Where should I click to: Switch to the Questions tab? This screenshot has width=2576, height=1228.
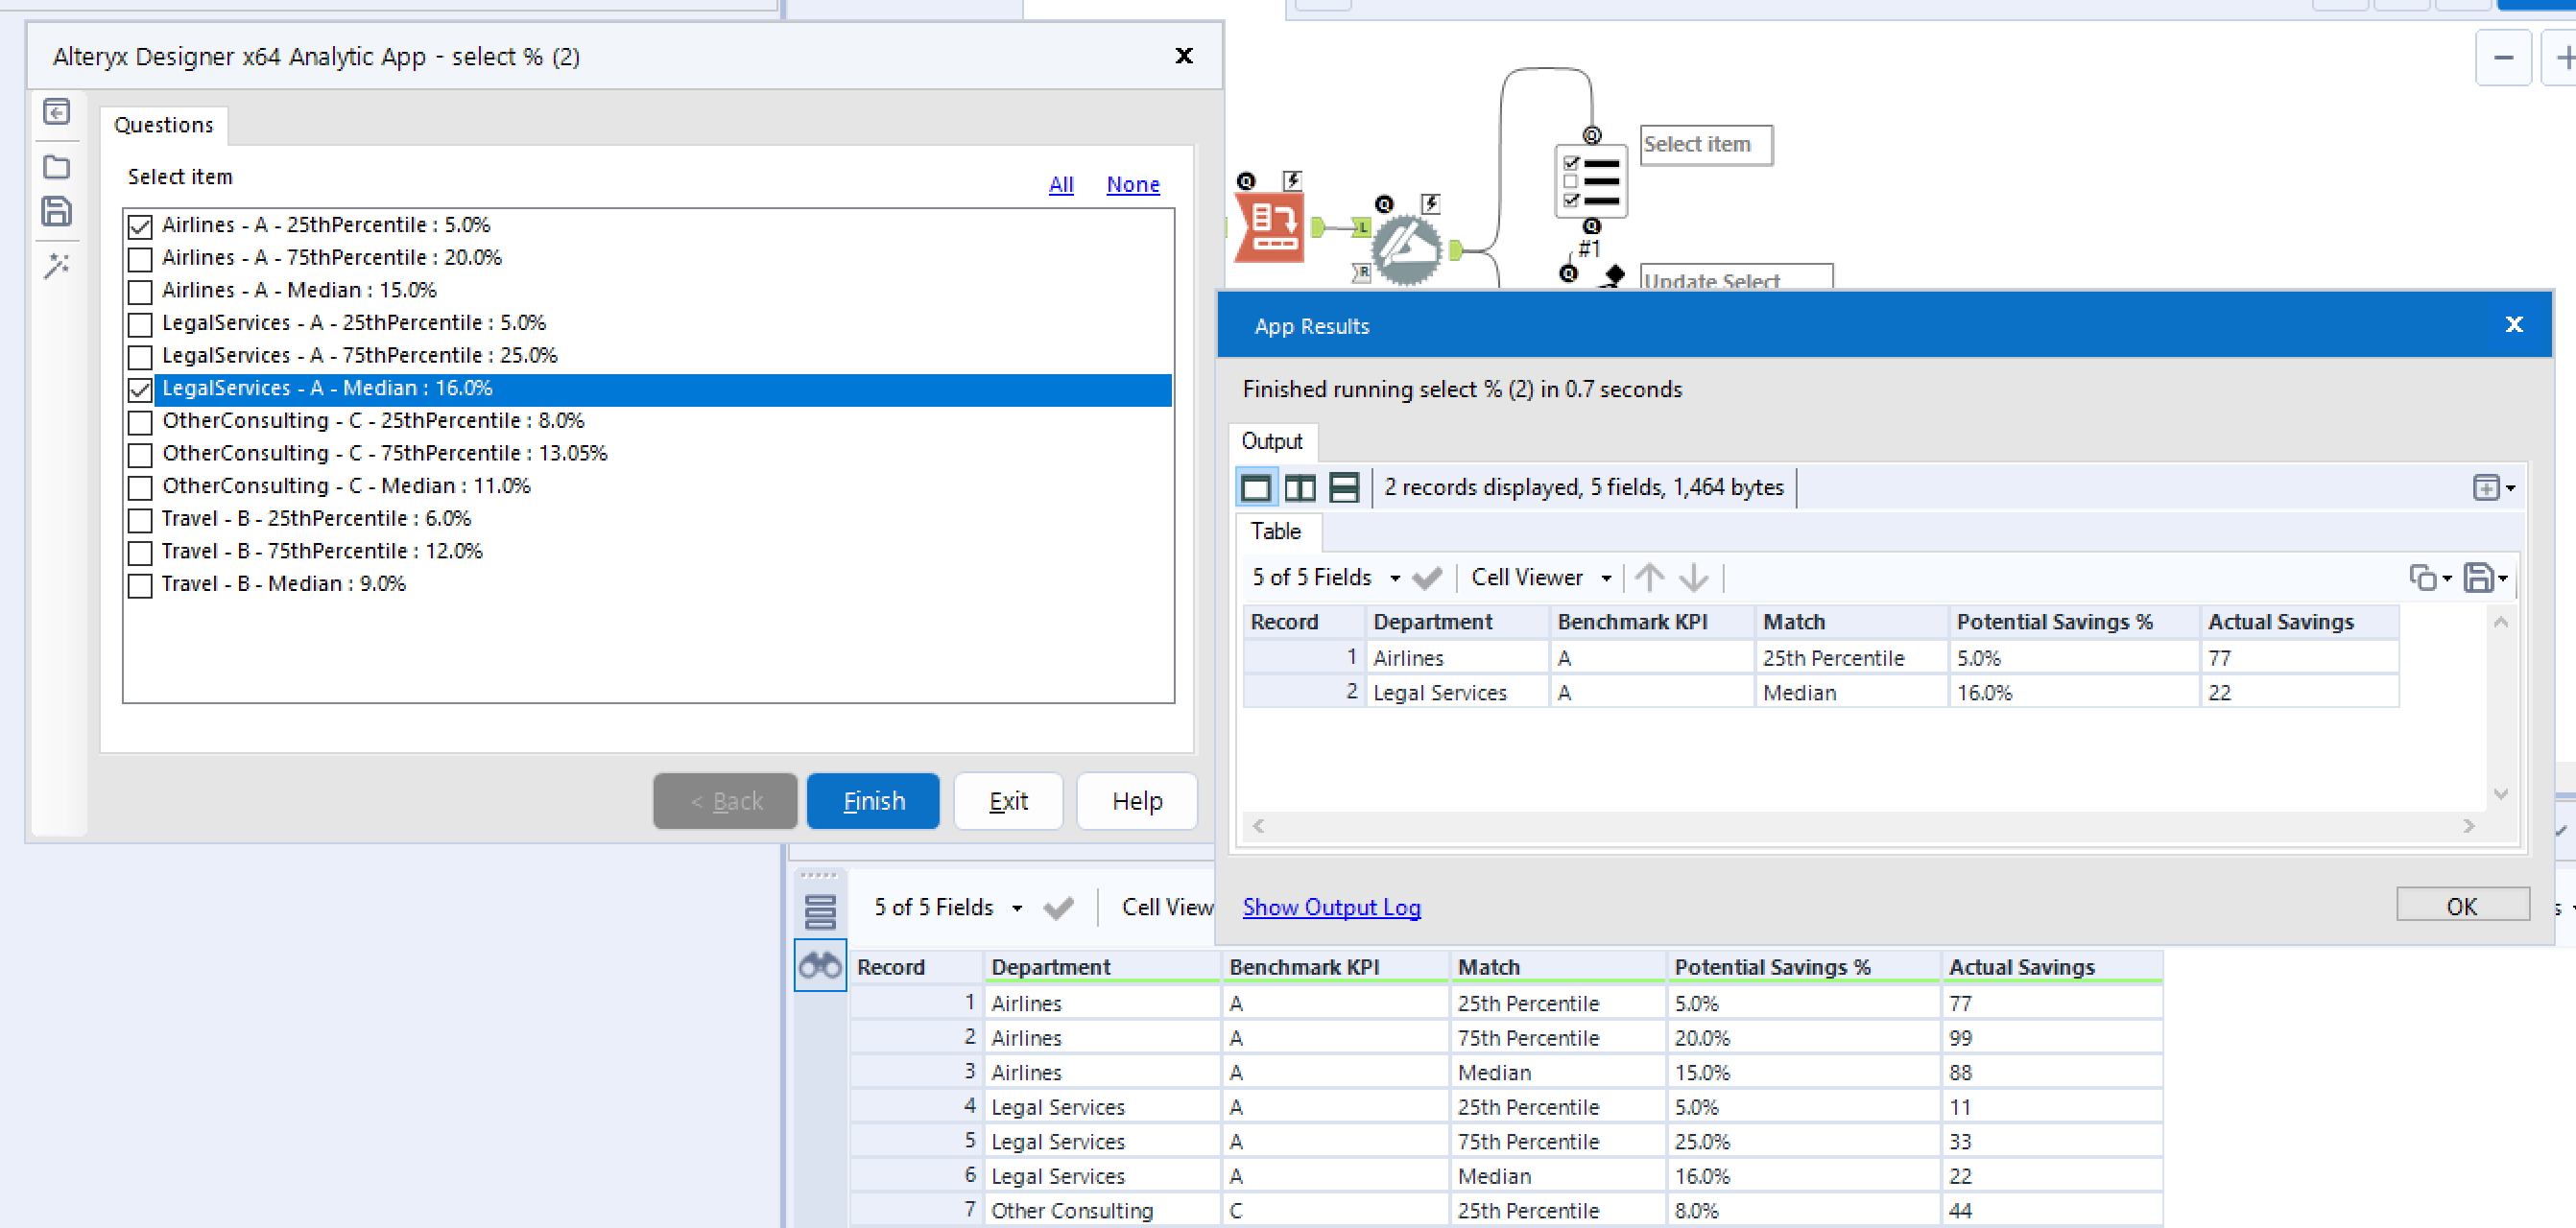(163, 125)
